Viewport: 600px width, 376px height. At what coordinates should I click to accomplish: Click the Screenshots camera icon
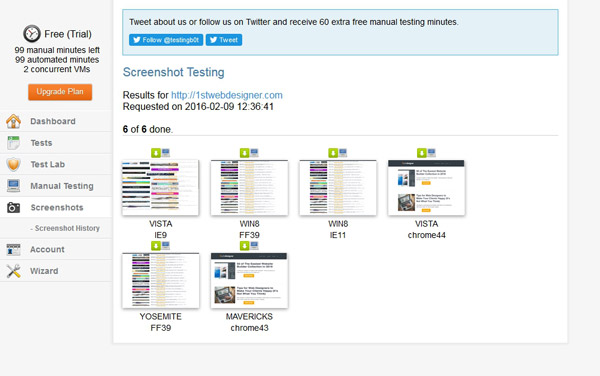(x=13, y=208)
